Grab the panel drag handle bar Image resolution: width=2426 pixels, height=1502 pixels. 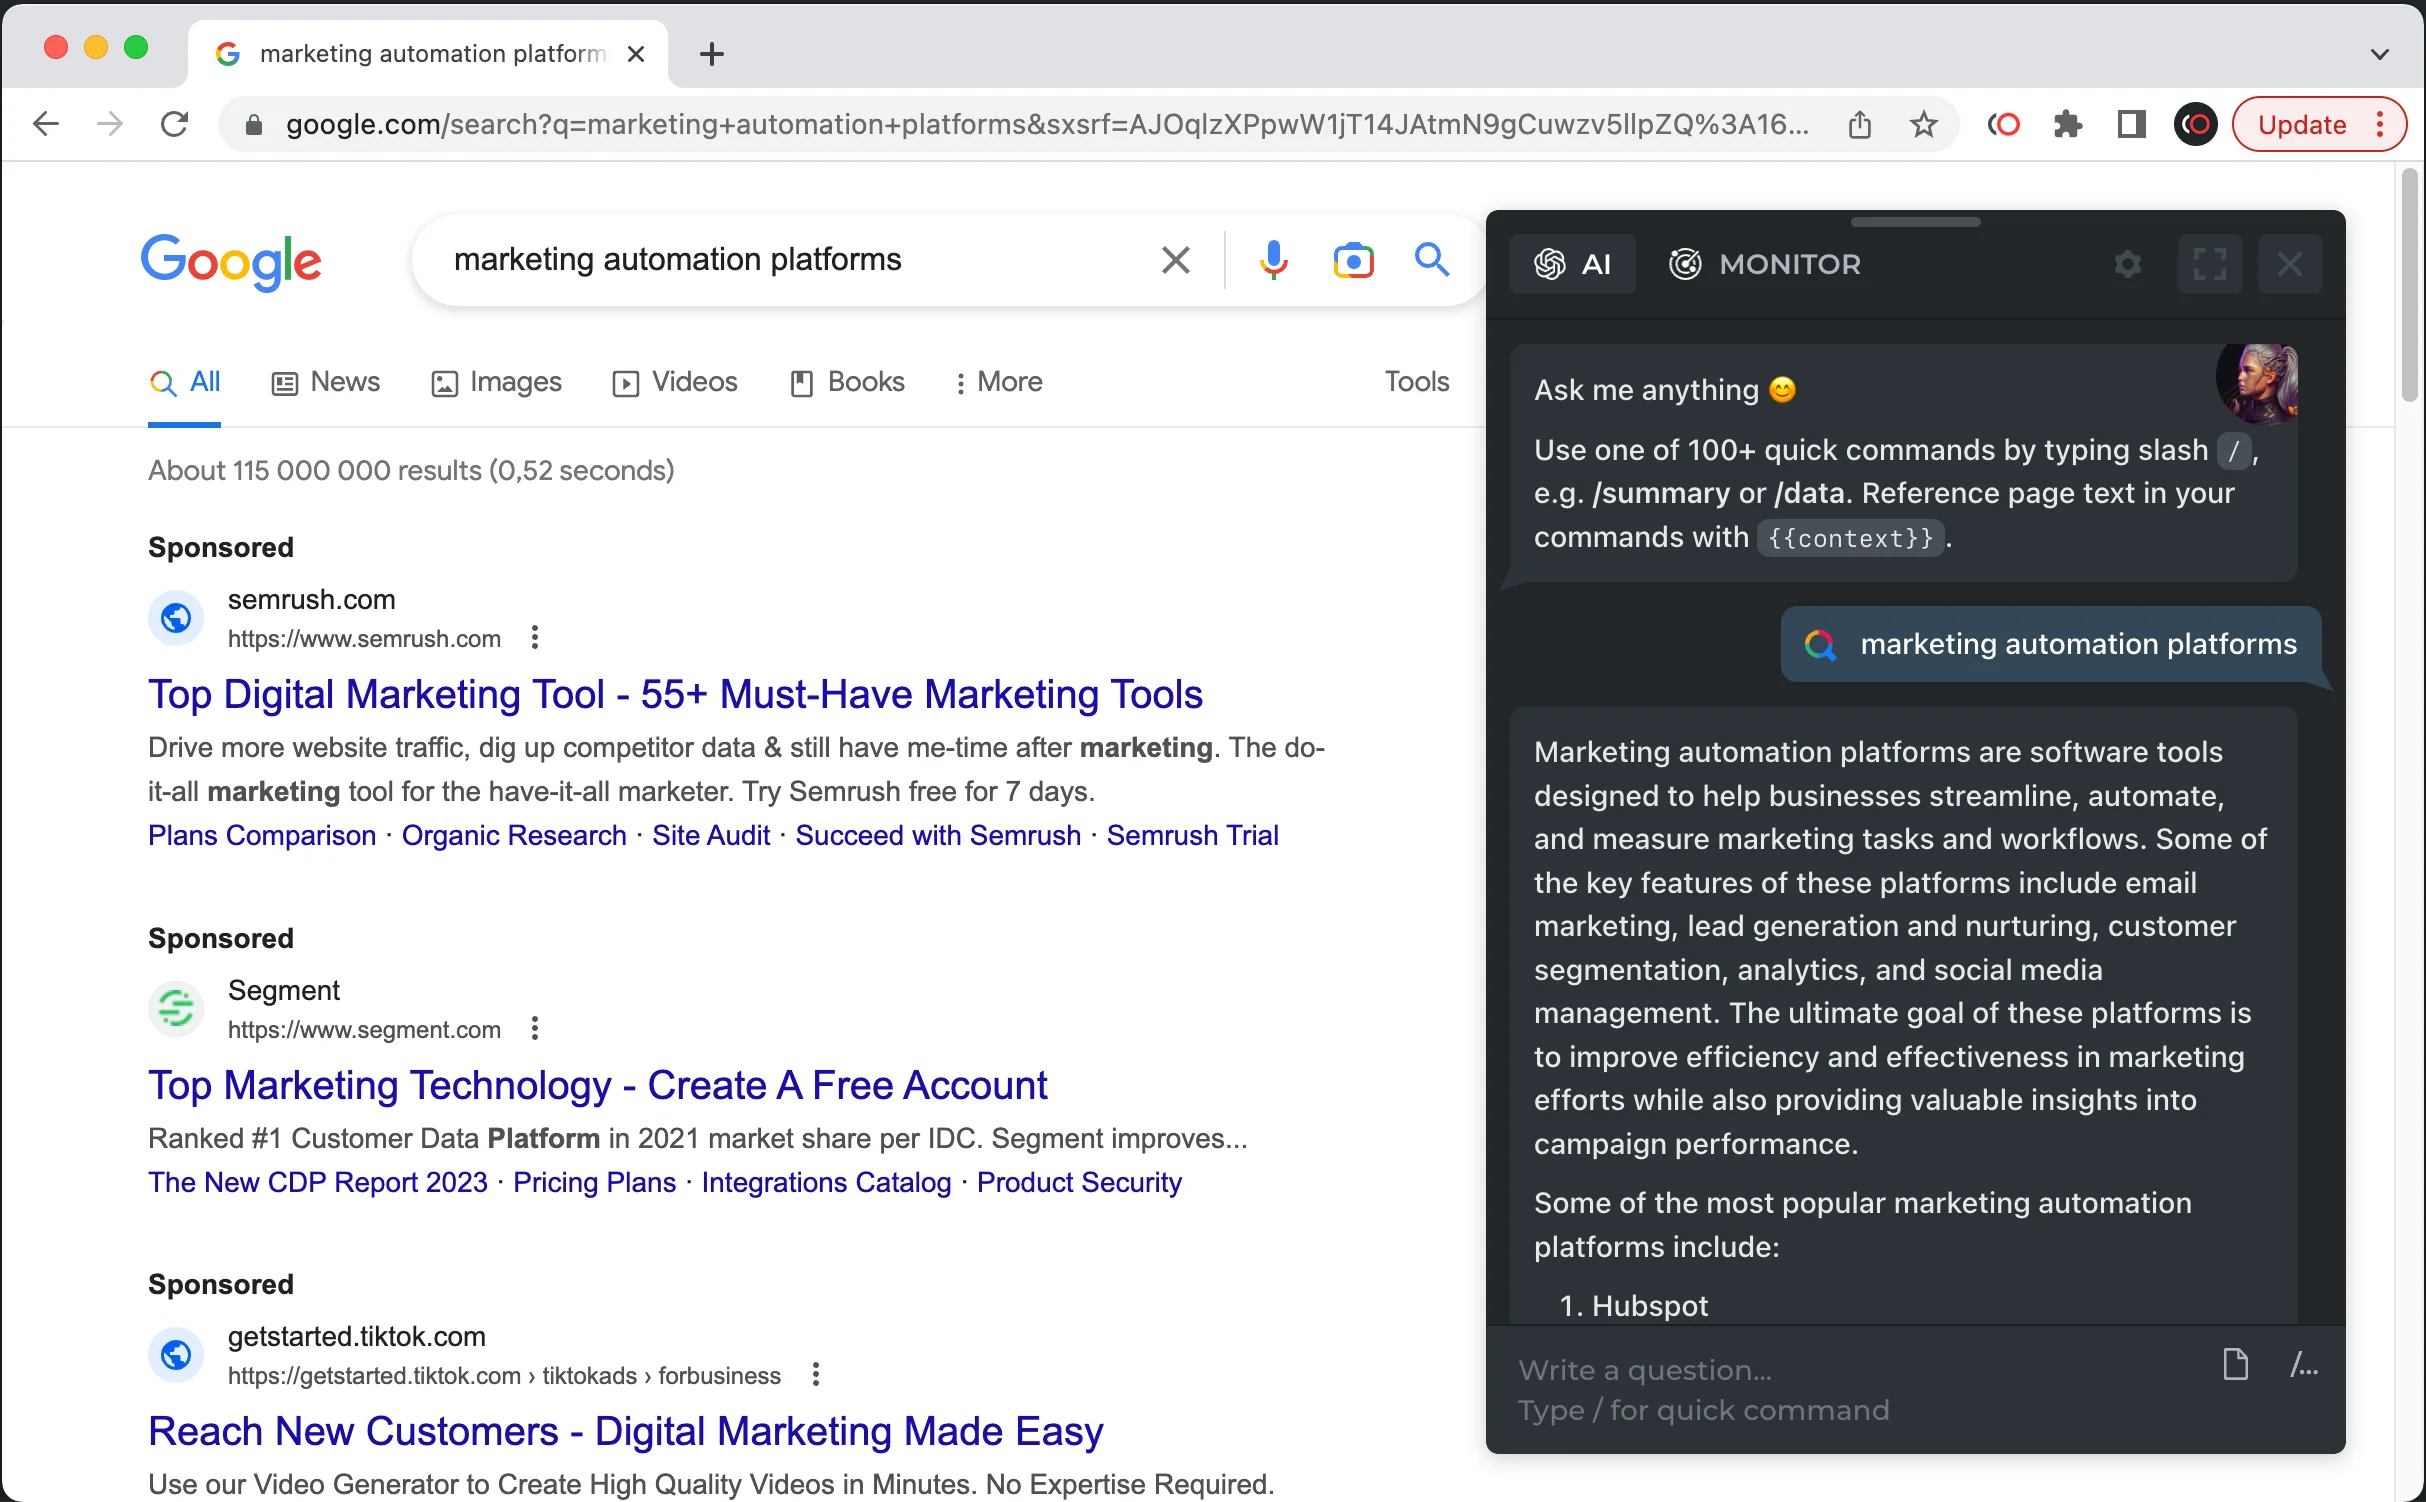click(1915, 222)
